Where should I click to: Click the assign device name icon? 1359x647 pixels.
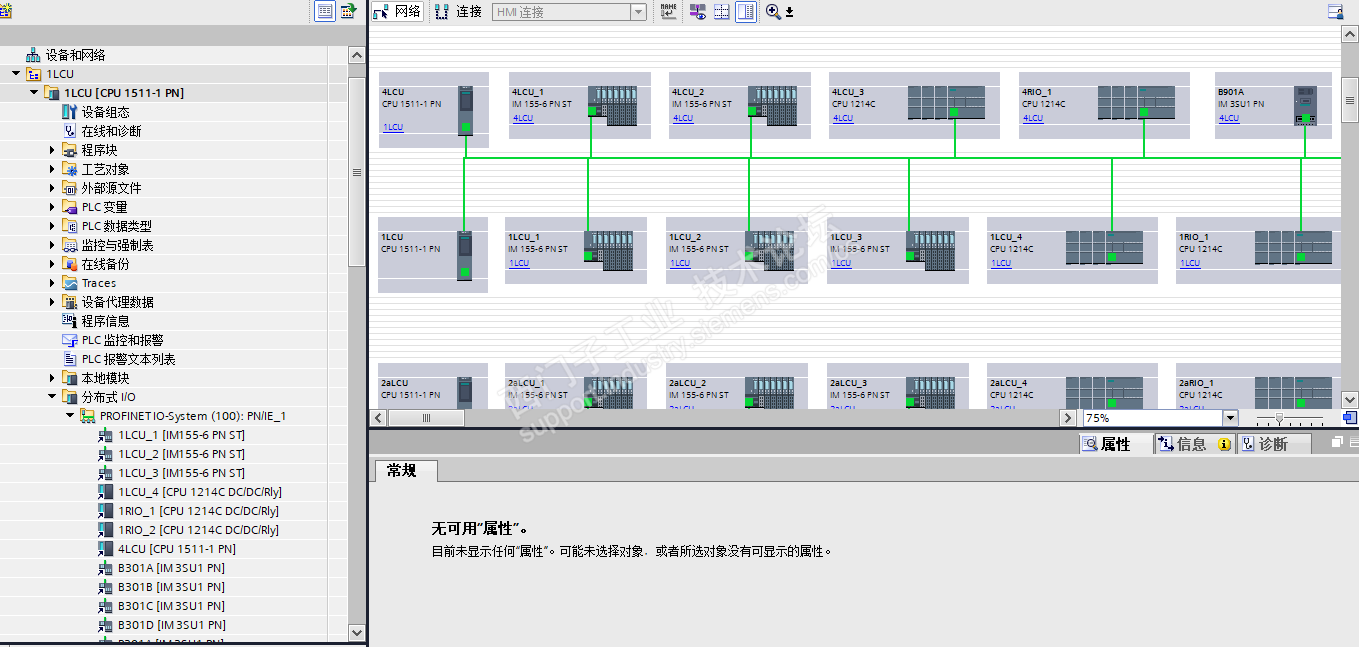coord(668,11)
